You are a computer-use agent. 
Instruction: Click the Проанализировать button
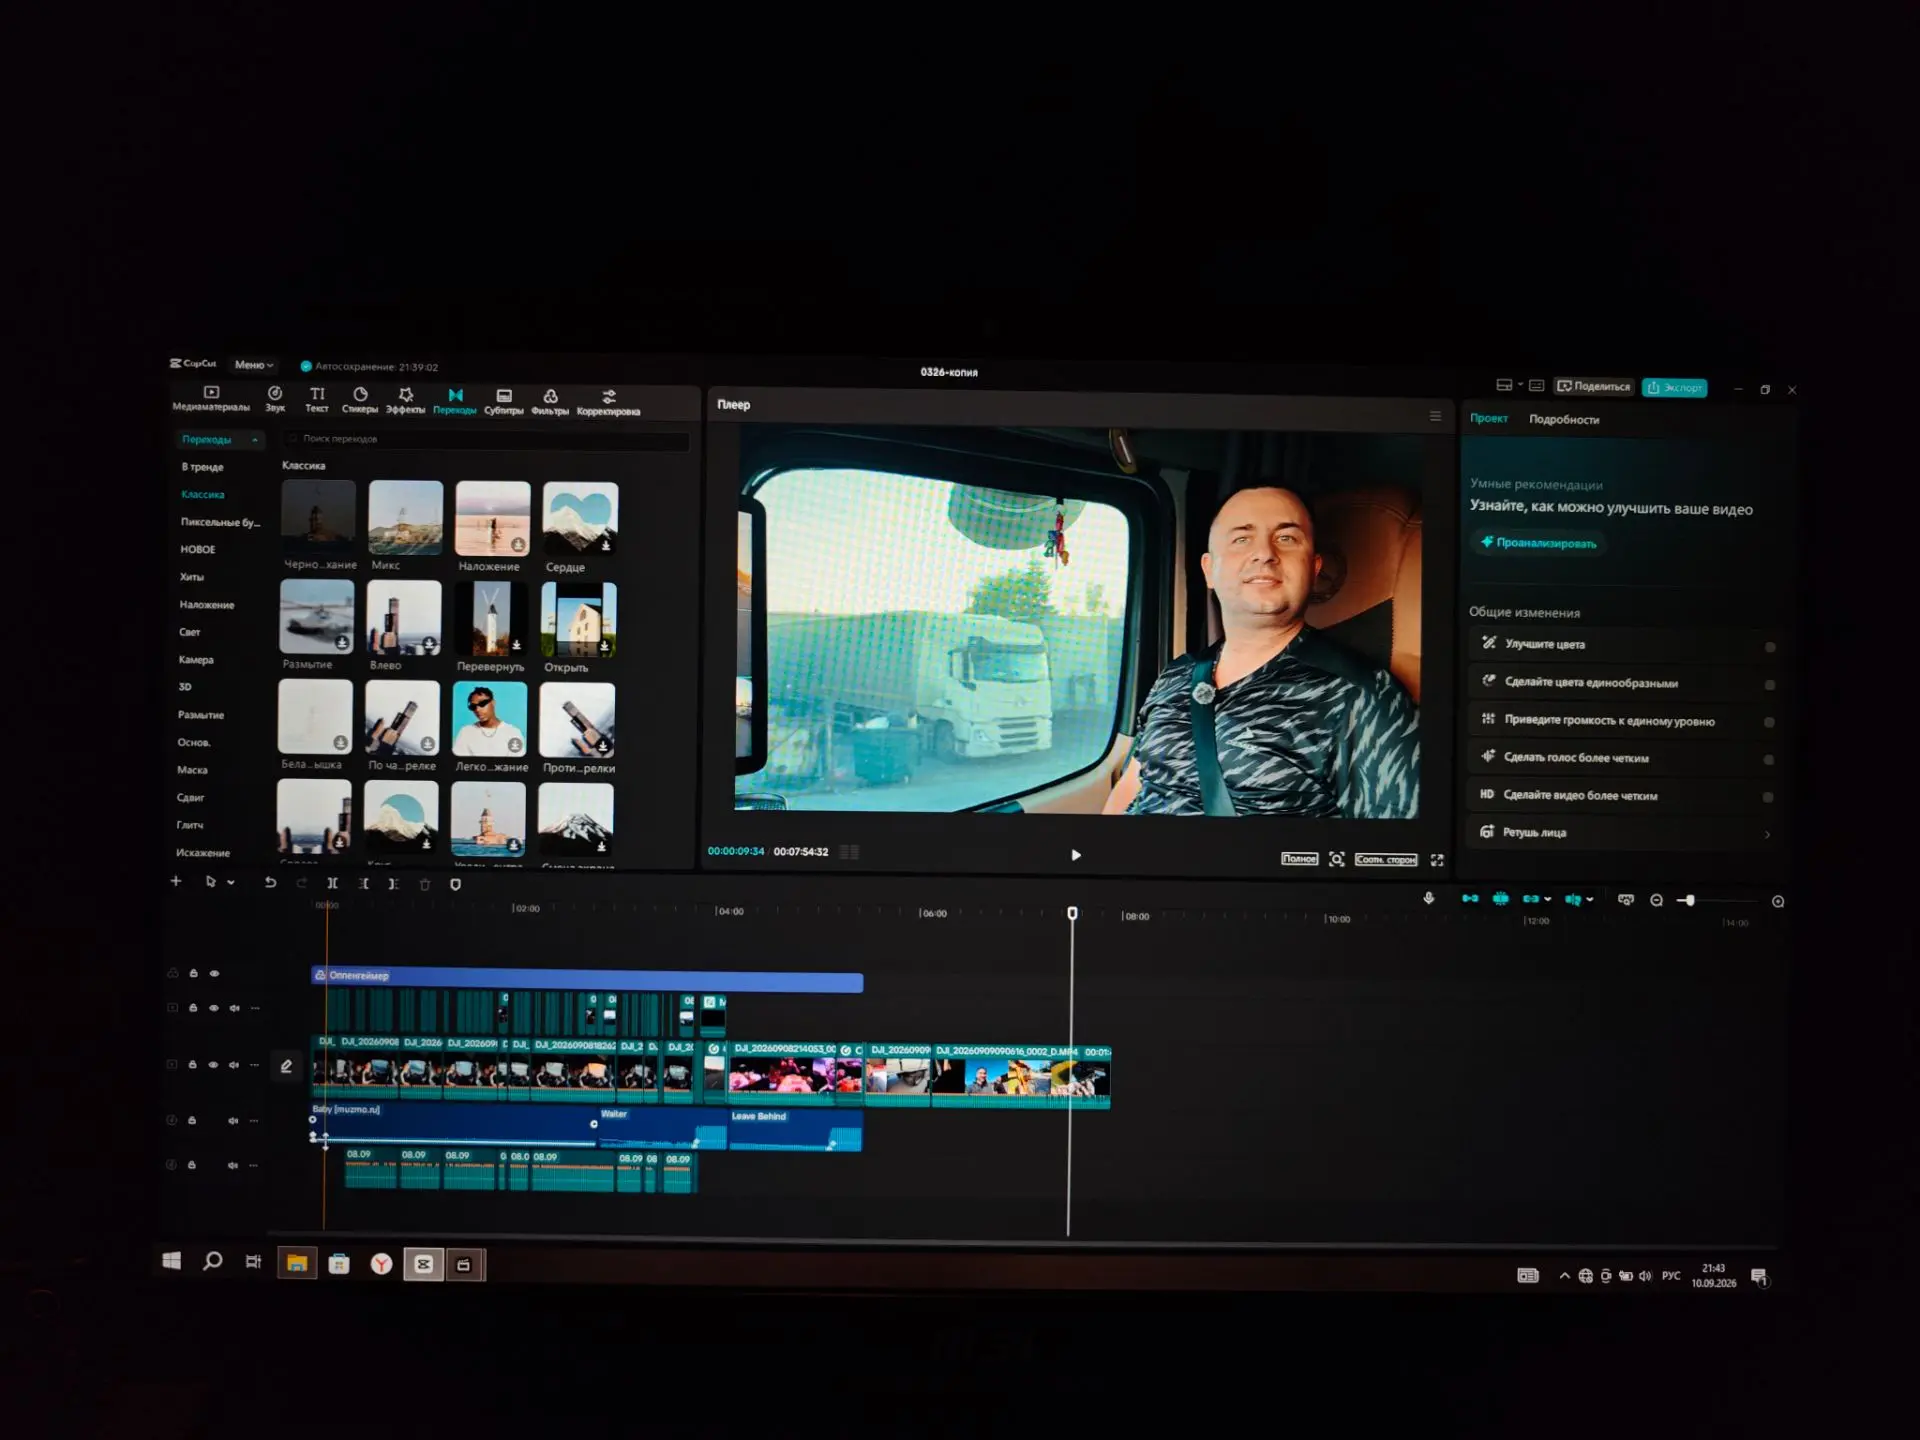pyautogui.click(x=1539, y=543)
